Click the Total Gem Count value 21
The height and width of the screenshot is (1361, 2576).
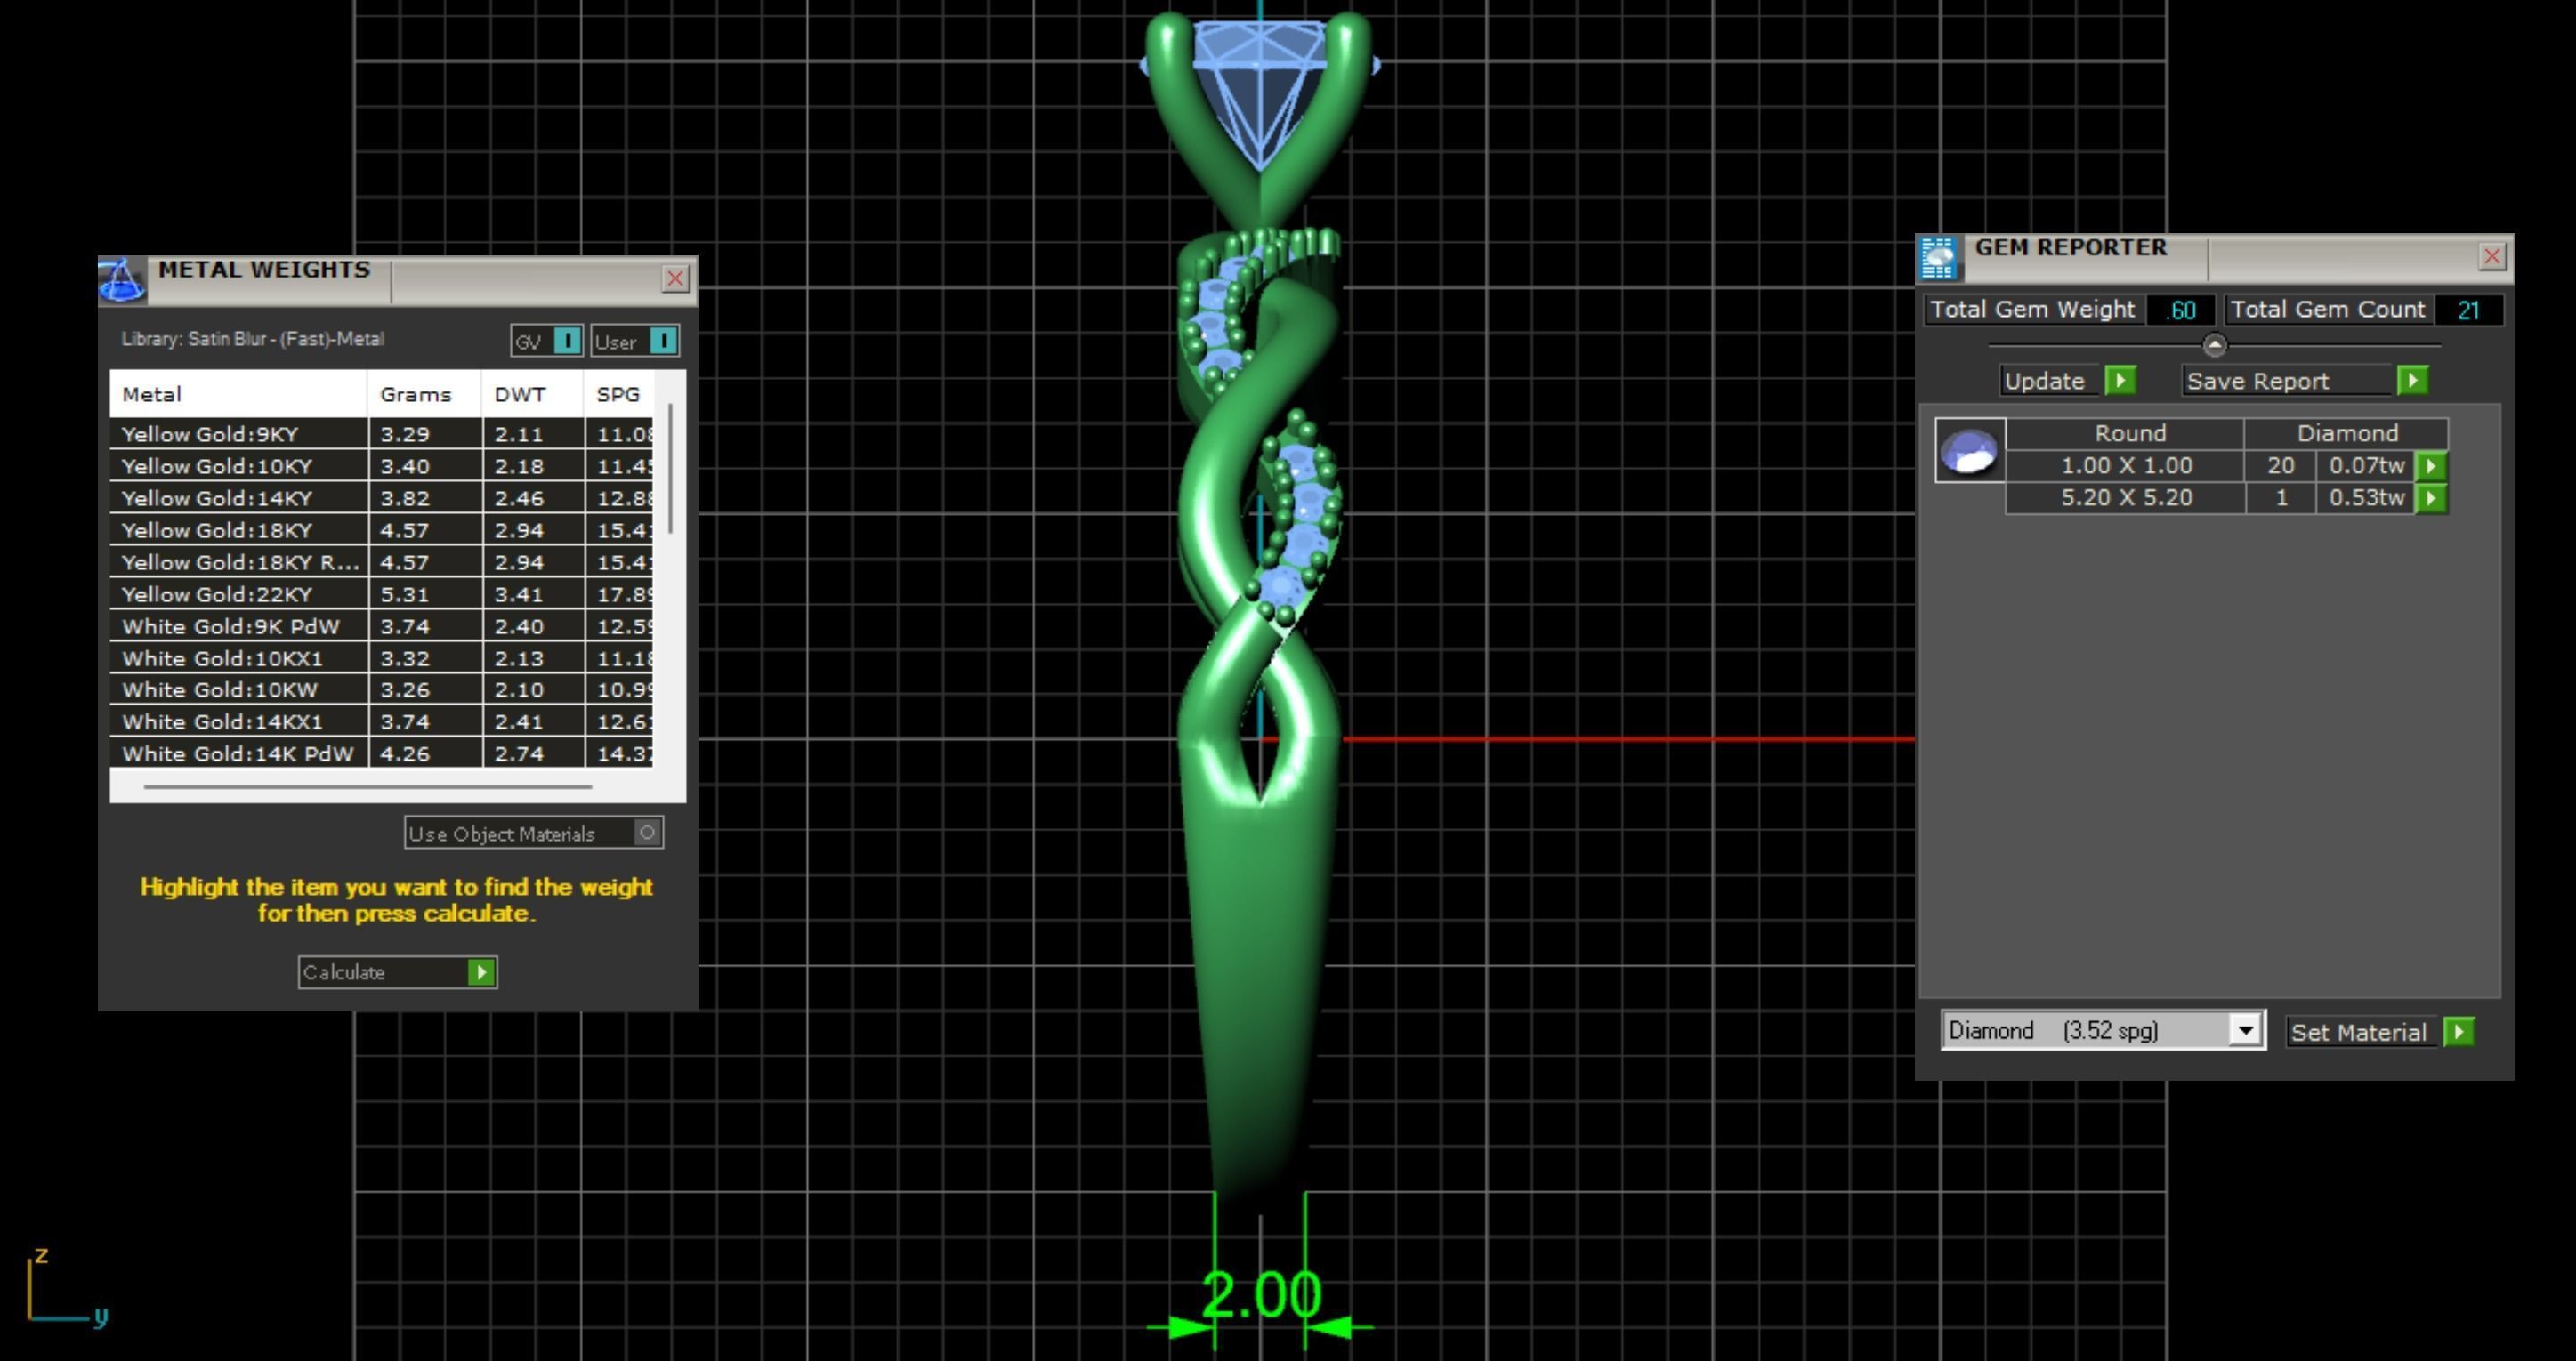[x=2468, y=310]
